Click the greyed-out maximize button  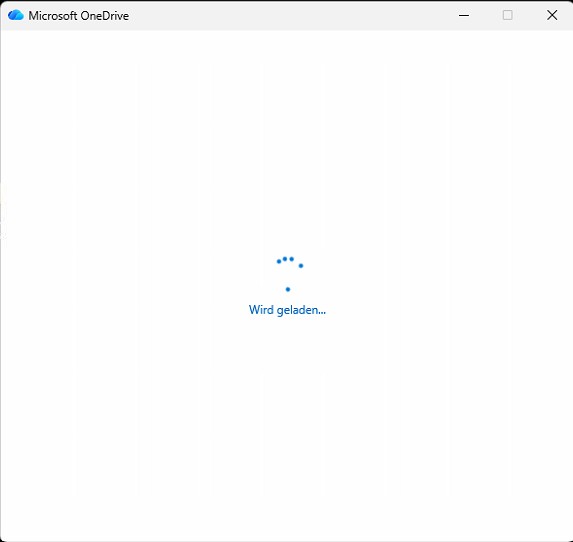[508, 15]
